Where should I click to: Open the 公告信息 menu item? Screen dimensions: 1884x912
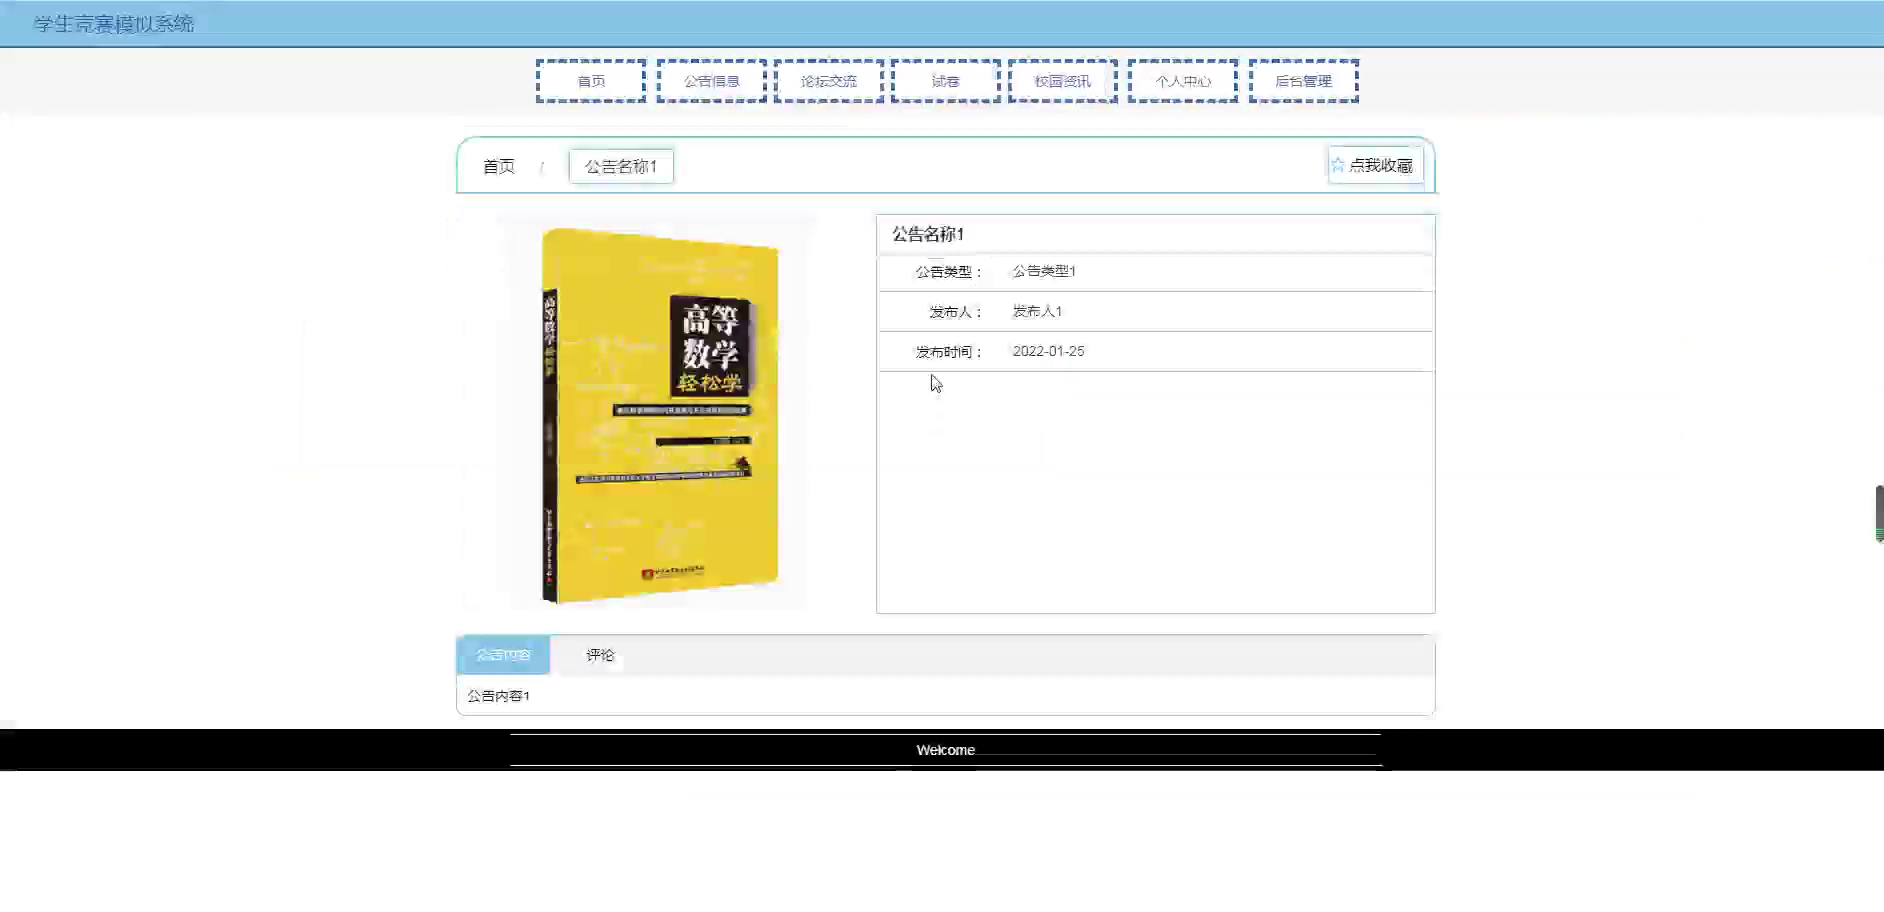(x=712, y=81)
